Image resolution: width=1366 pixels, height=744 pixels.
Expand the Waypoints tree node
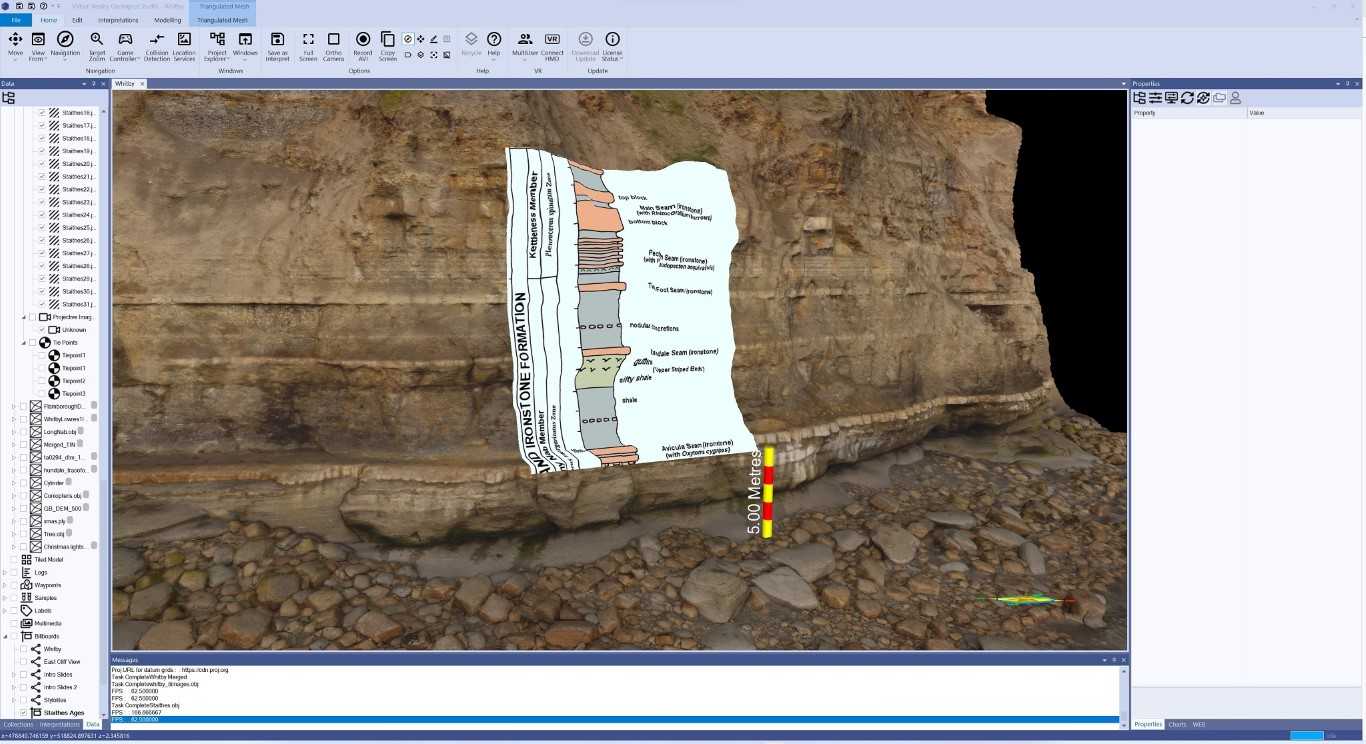(5, 585)
